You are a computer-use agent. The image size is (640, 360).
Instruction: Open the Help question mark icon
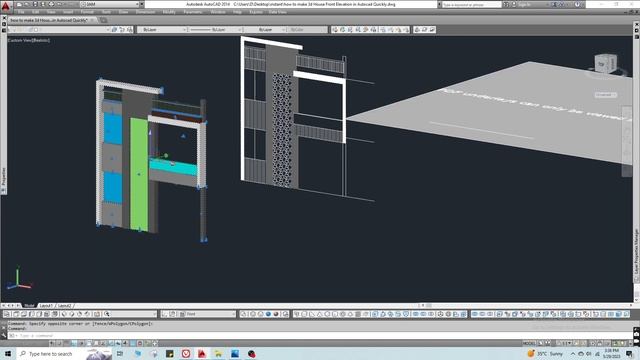577,4
